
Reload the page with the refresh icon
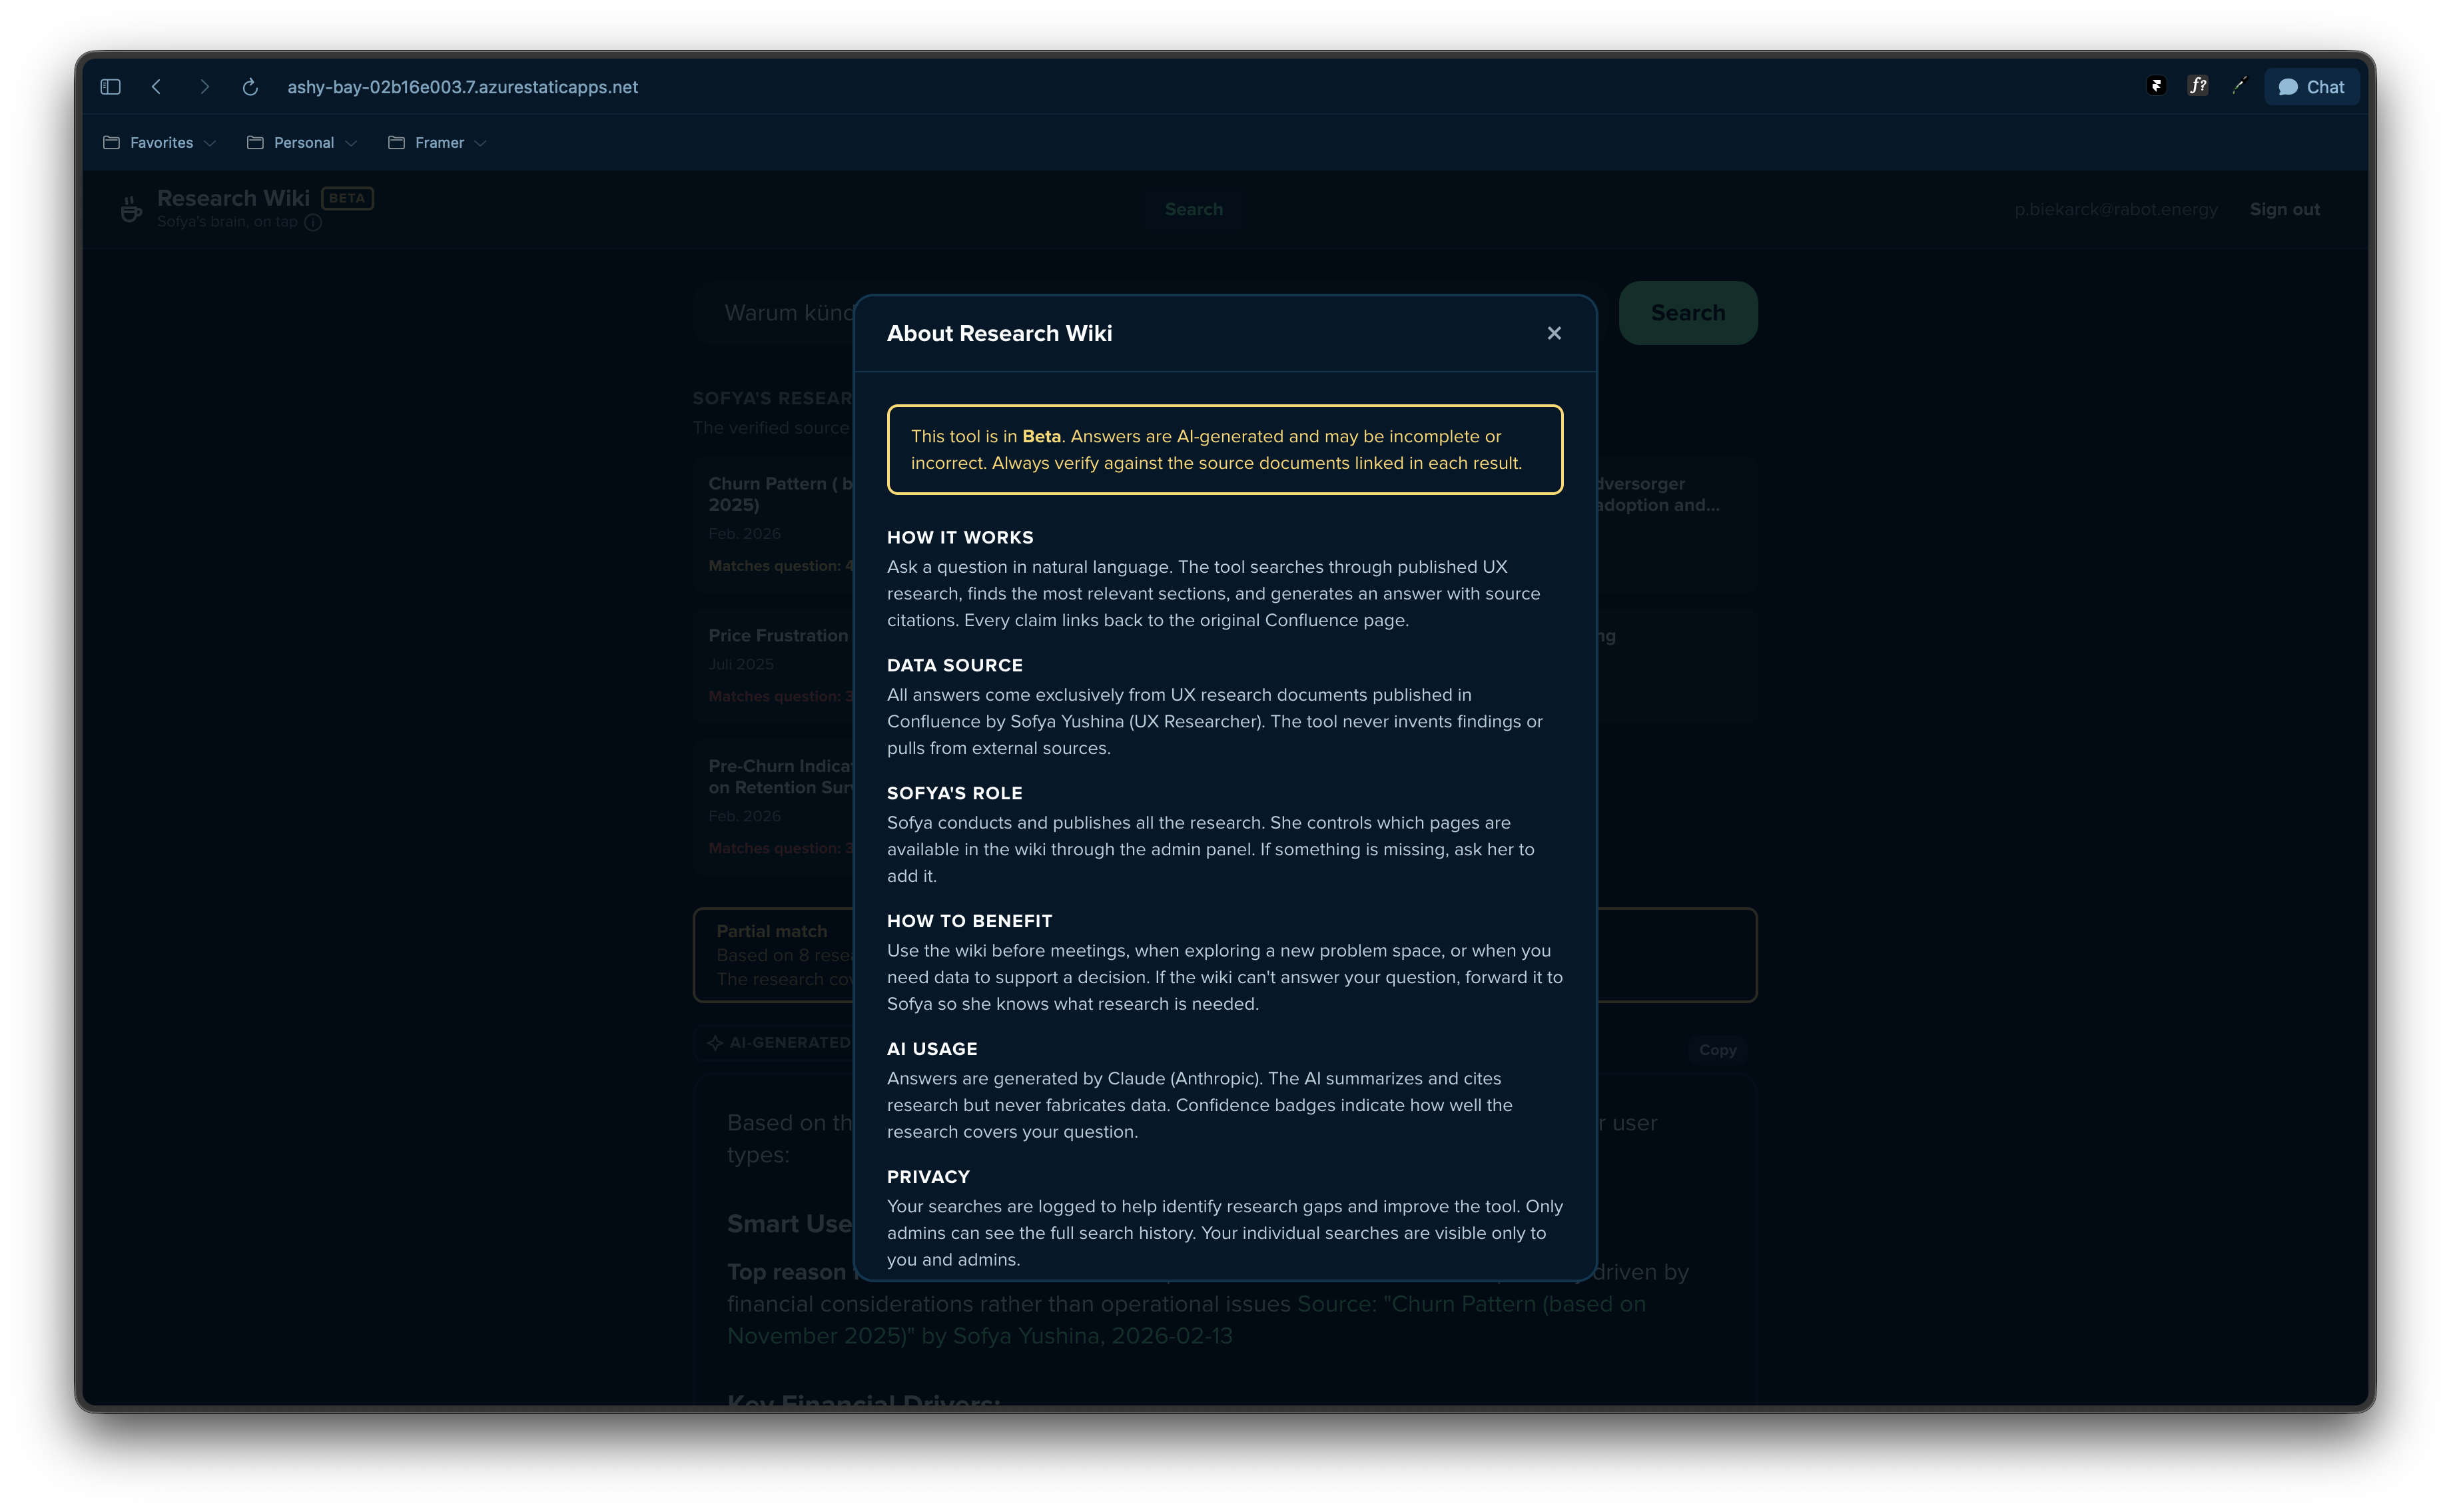pyautogui.click(x=250, y=87)
